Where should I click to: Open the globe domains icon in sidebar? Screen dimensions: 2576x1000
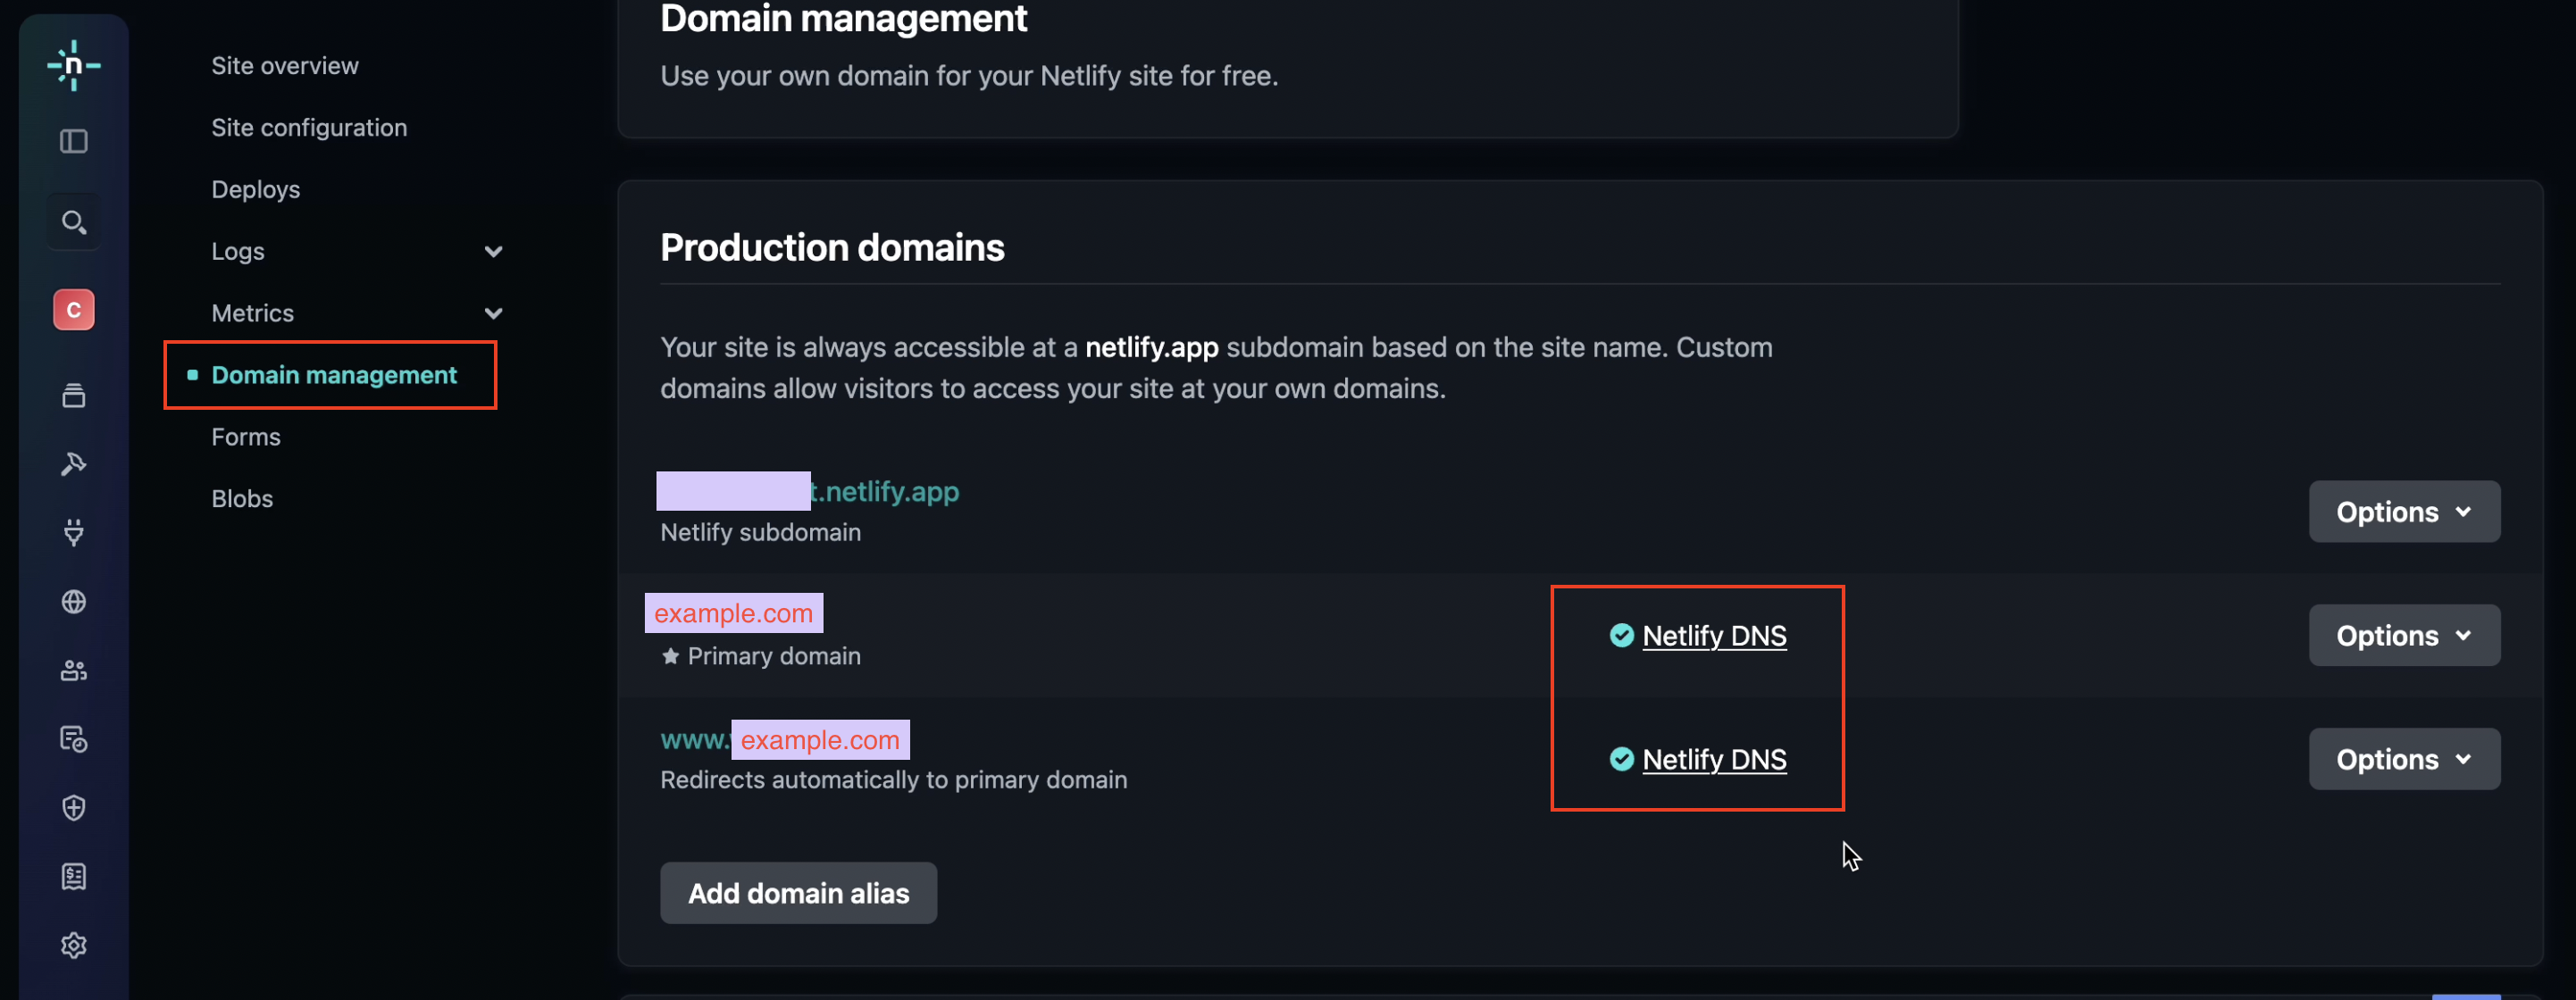74,601
